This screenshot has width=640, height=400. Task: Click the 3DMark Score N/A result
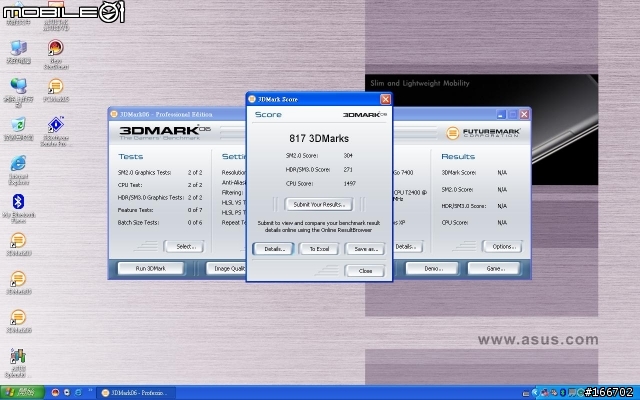click(502, 173)
